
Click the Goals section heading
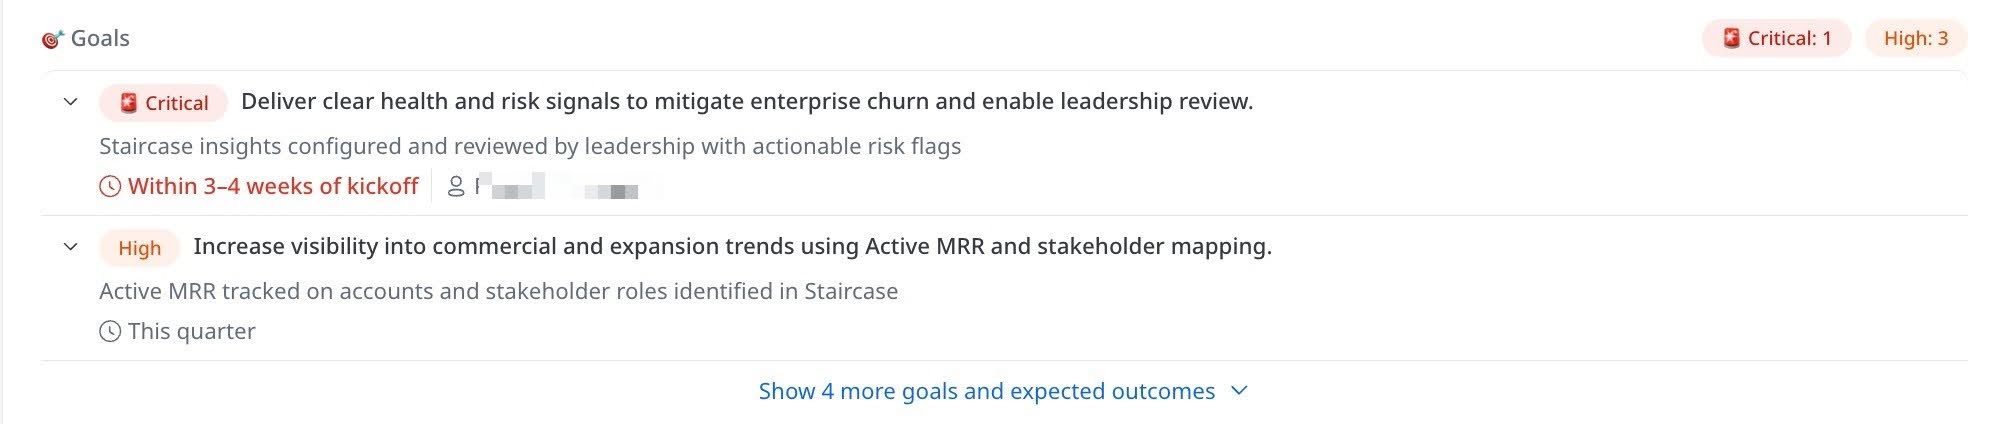tap(100, 38)
